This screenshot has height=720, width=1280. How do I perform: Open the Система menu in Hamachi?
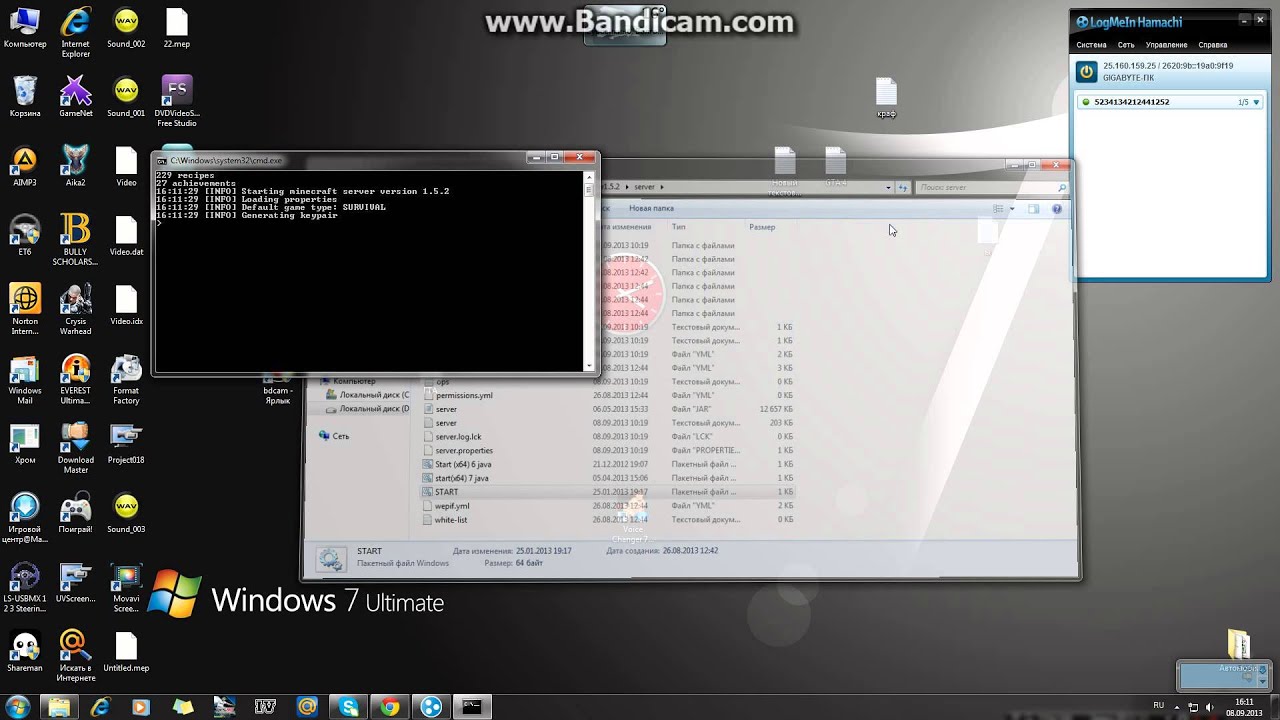(x=1091, y=45)
